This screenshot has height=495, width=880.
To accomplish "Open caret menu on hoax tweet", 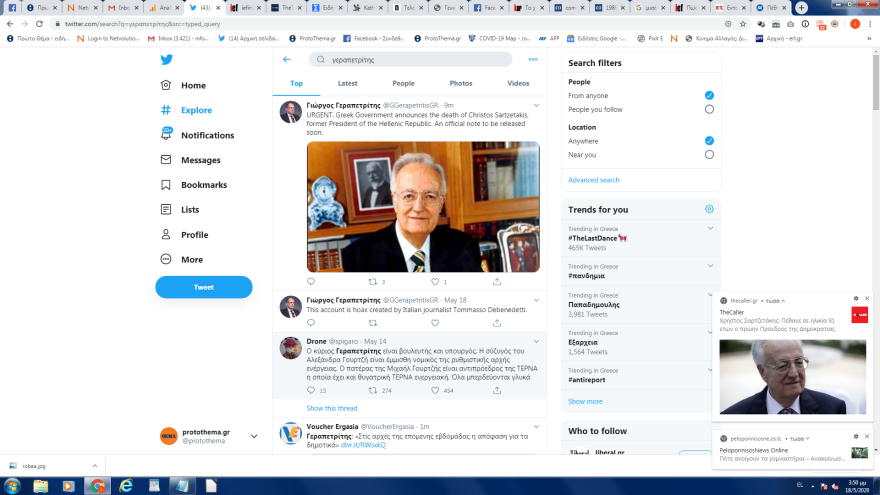I will click(x=537, y=300).
